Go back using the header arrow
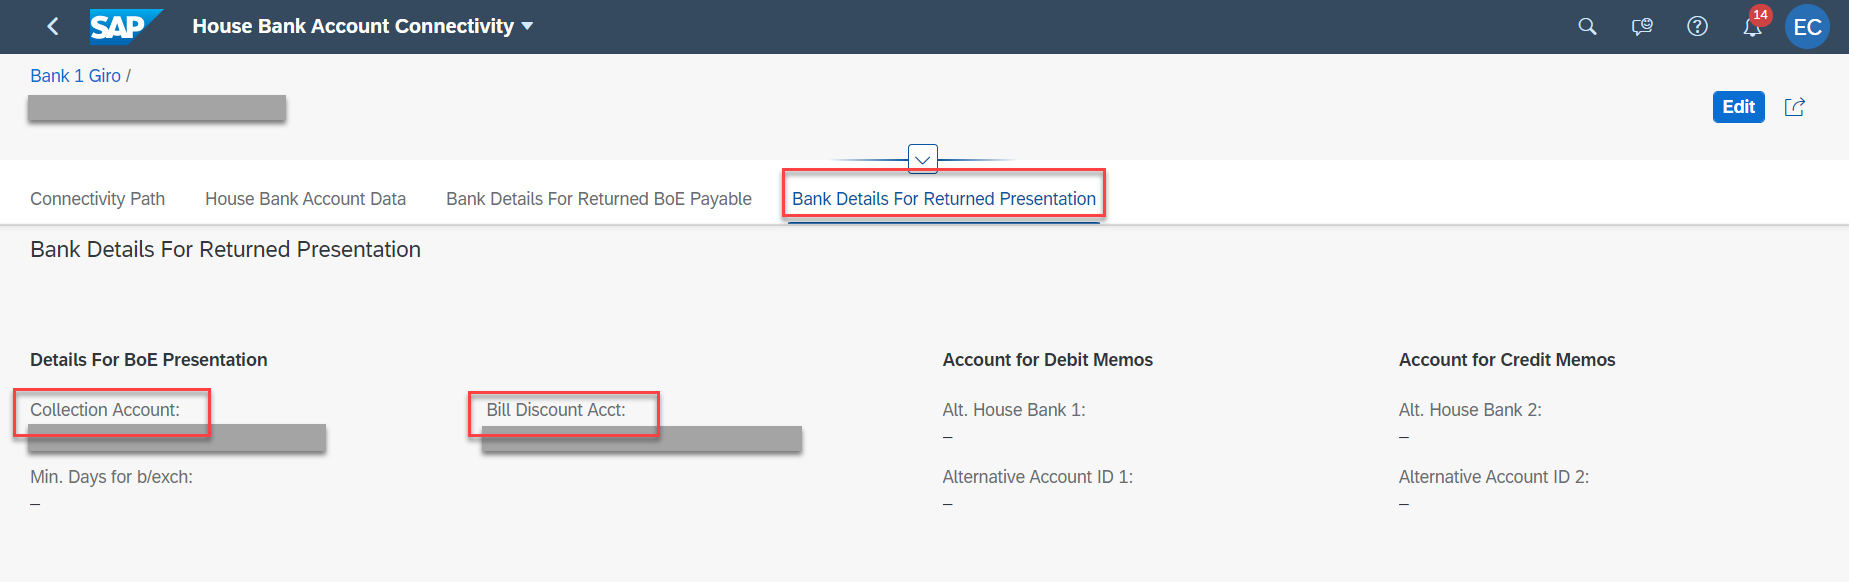The image size is (1849, 582). click(53, 27)
